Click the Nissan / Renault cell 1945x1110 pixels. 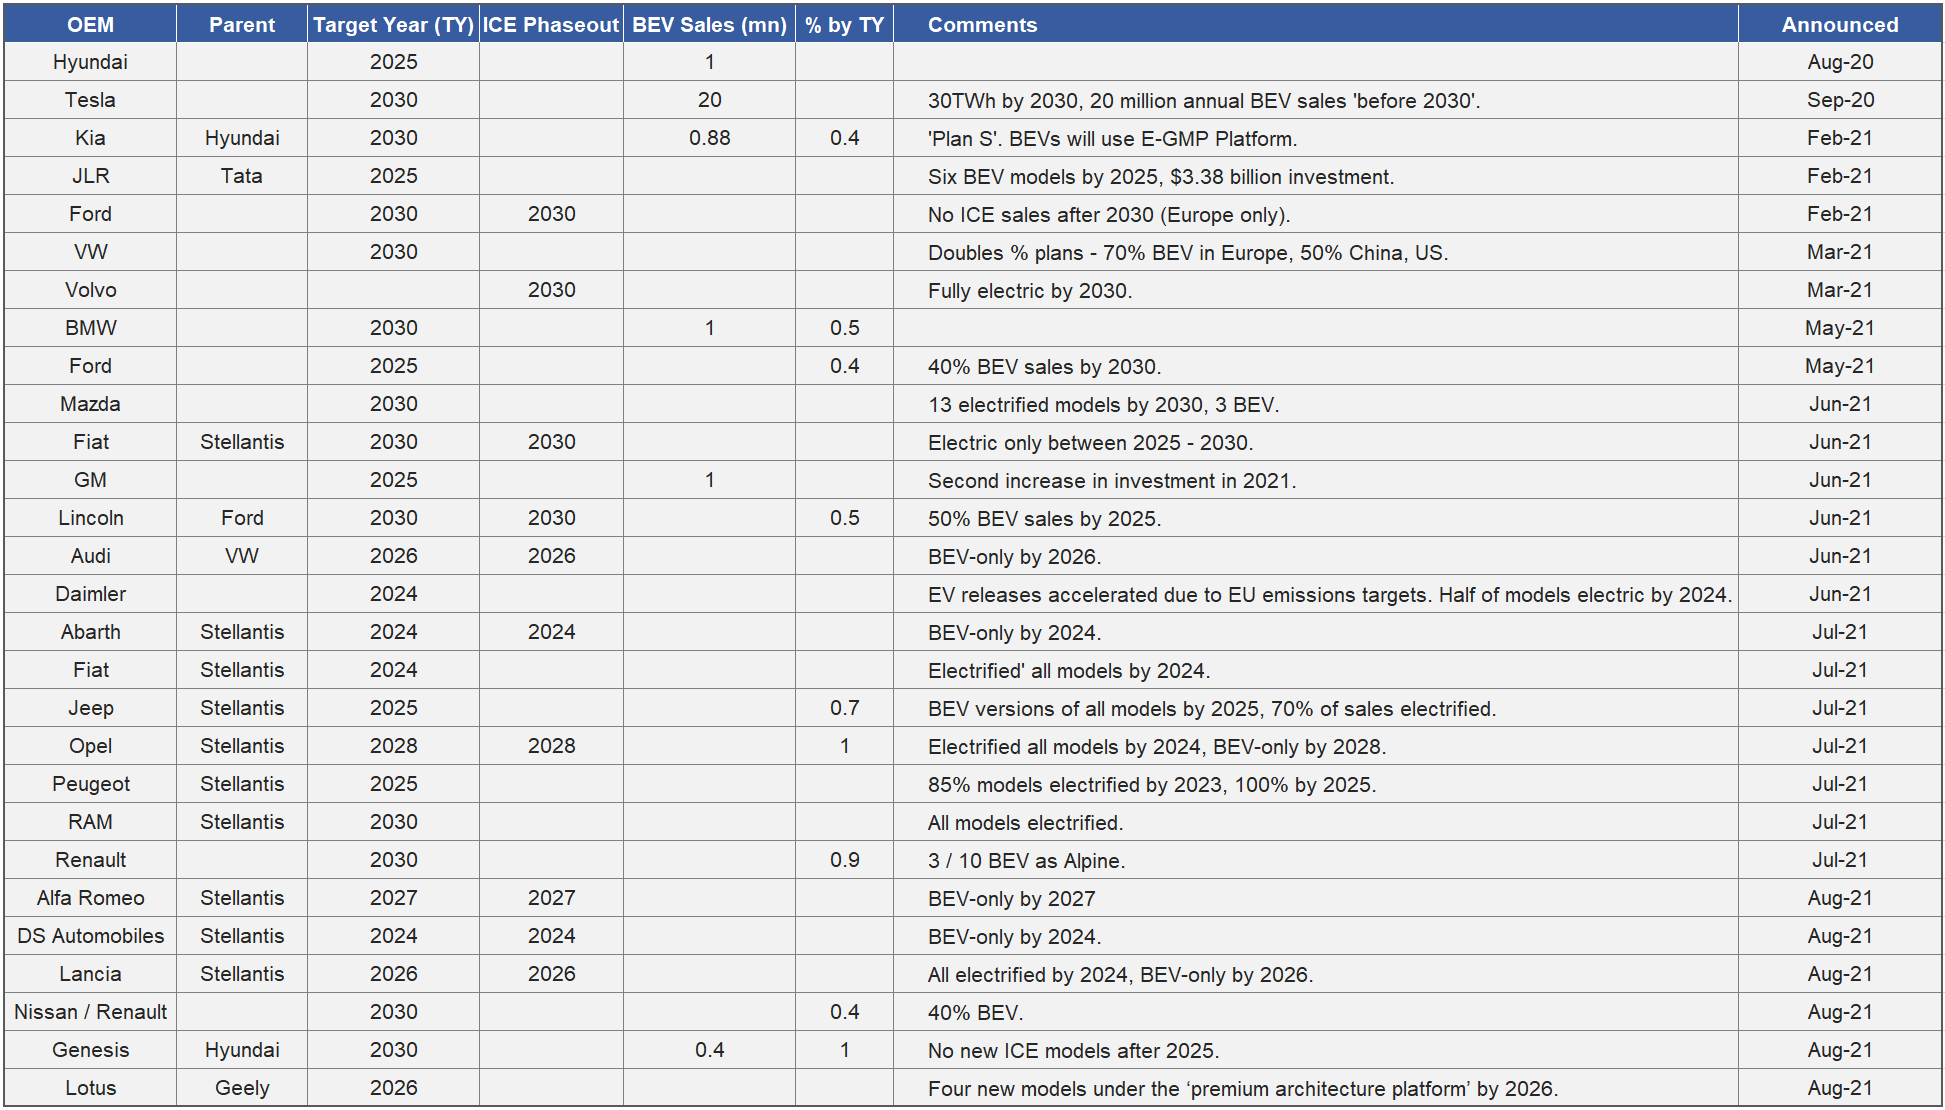coord(90,1012)
